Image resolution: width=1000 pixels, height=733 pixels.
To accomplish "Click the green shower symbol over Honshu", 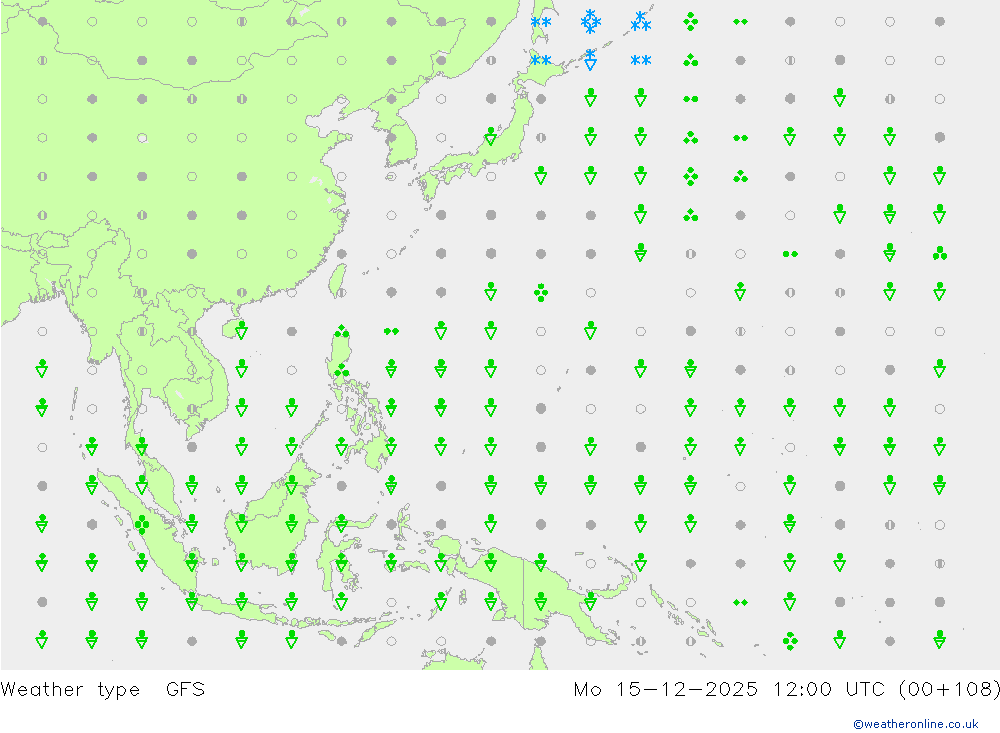I will point(490,137).
